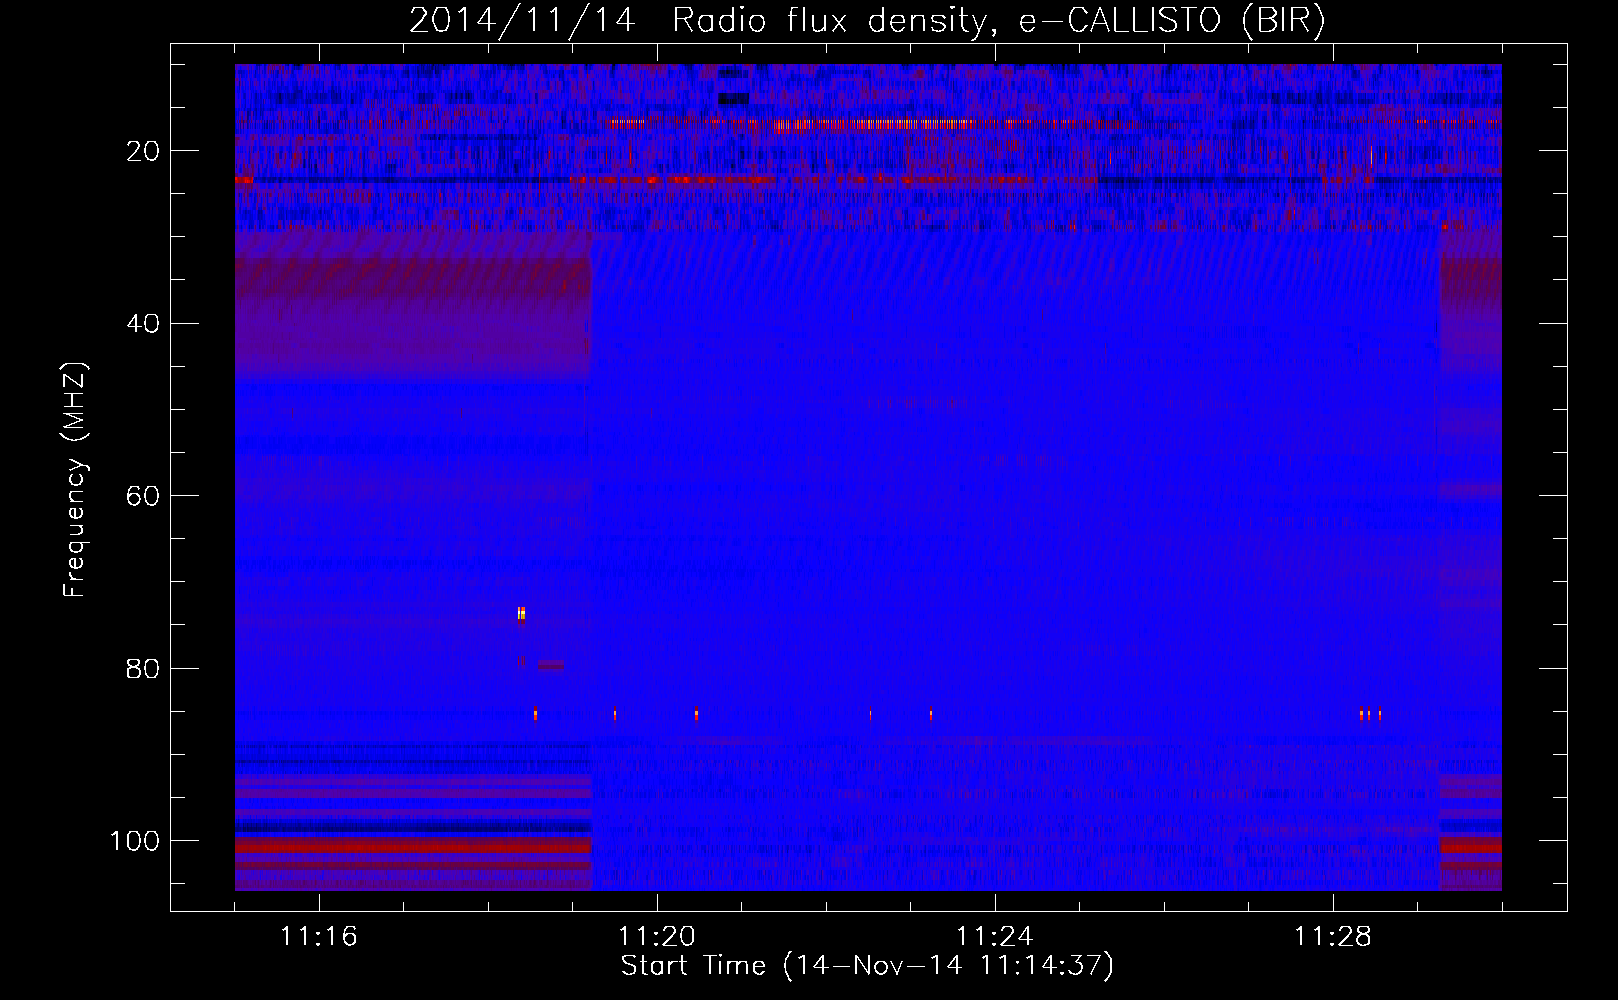This screenshot has width=1618, height=1000.
Task: Click the frequency tick label 40
Action: tap(143, 323)
